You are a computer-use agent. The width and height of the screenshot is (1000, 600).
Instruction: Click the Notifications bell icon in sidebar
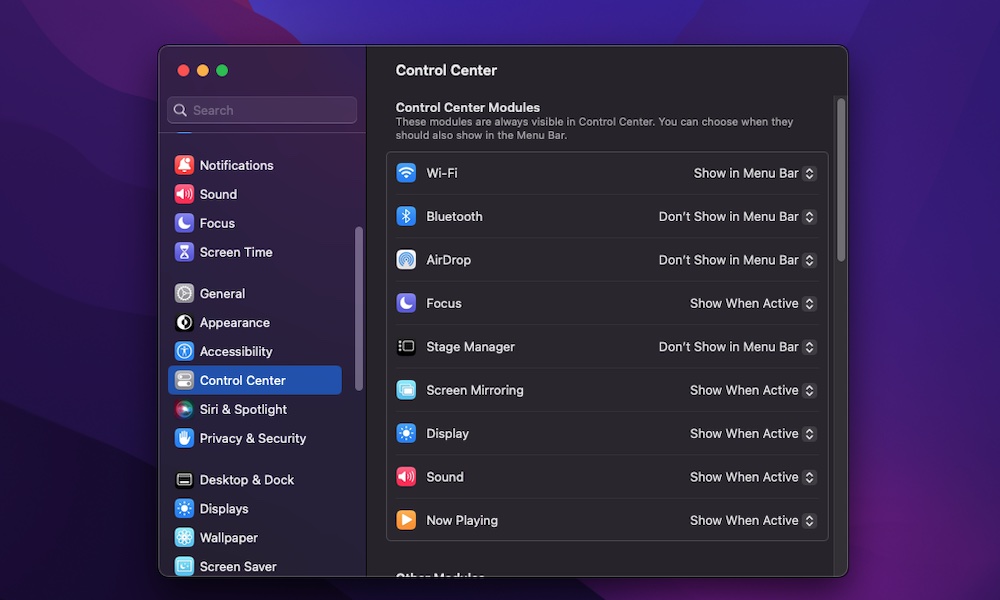coord(184,165)
